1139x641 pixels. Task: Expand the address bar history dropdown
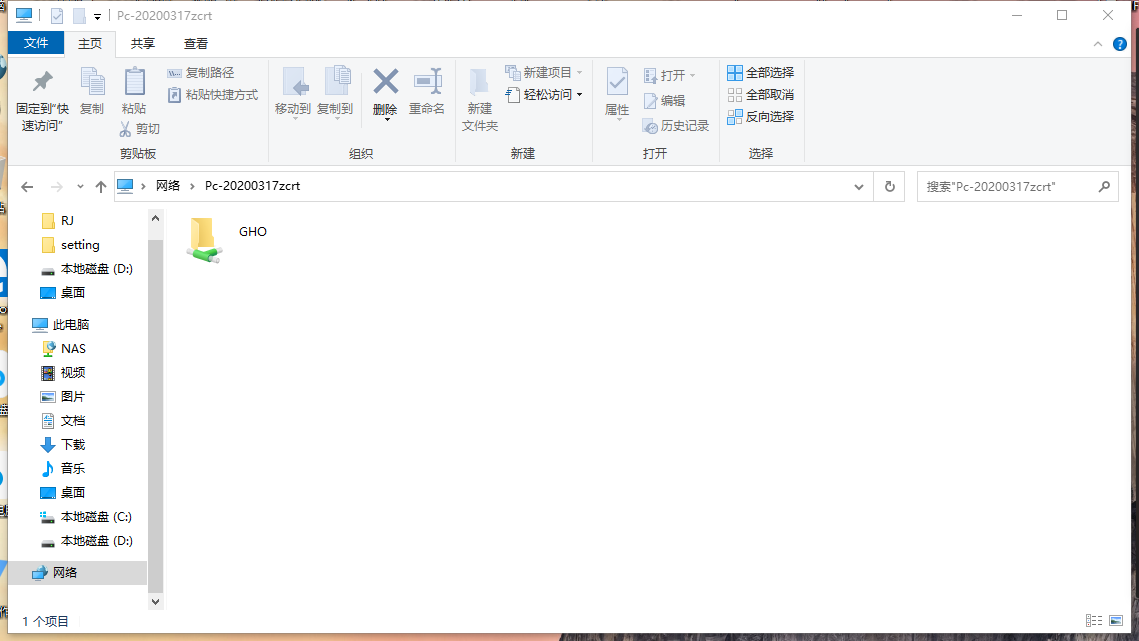point(858,186)
